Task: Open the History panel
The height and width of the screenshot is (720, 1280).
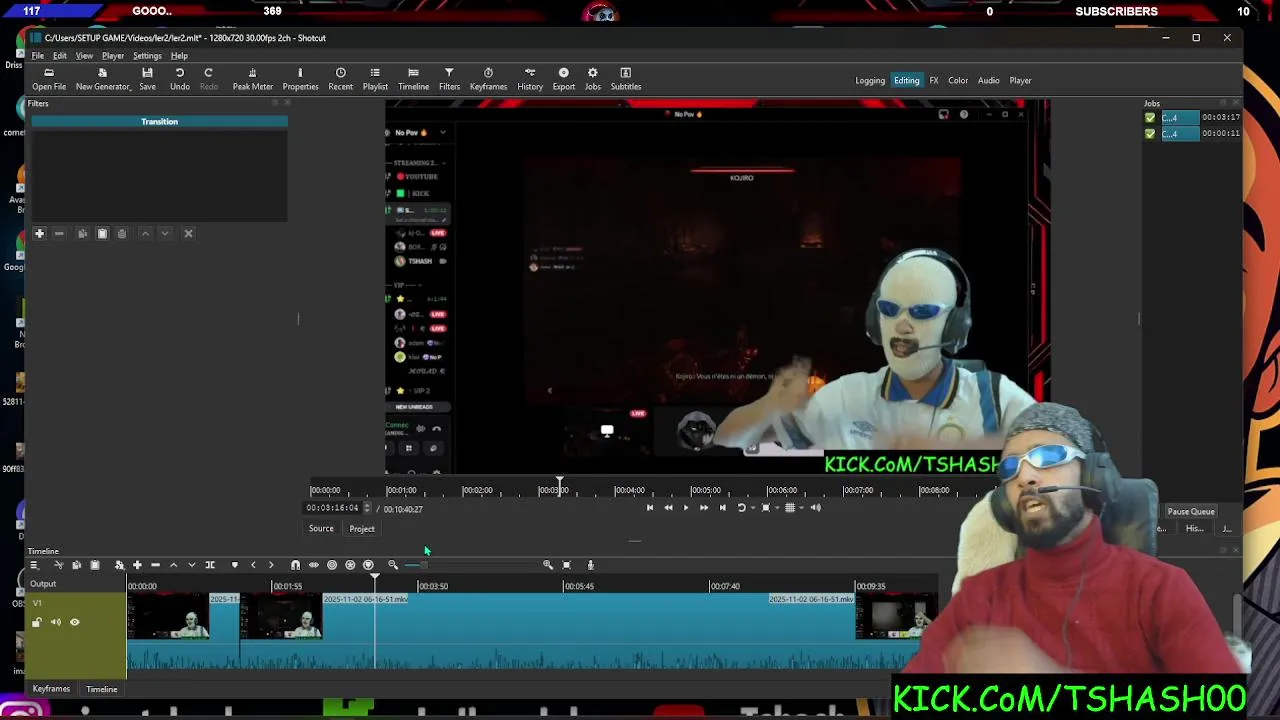Action: [x=530, y=79]
